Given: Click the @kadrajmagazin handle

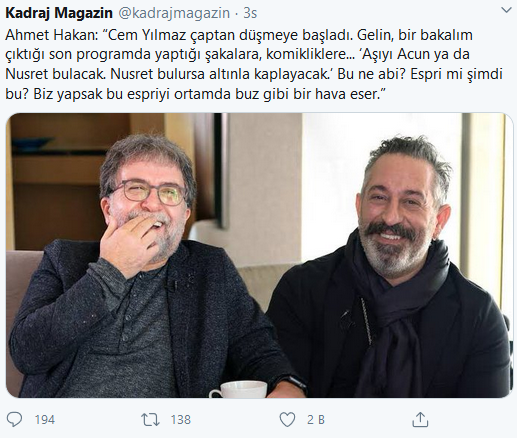Looking at the screenshot, I should pyautogui.click(x=174, y=13).
